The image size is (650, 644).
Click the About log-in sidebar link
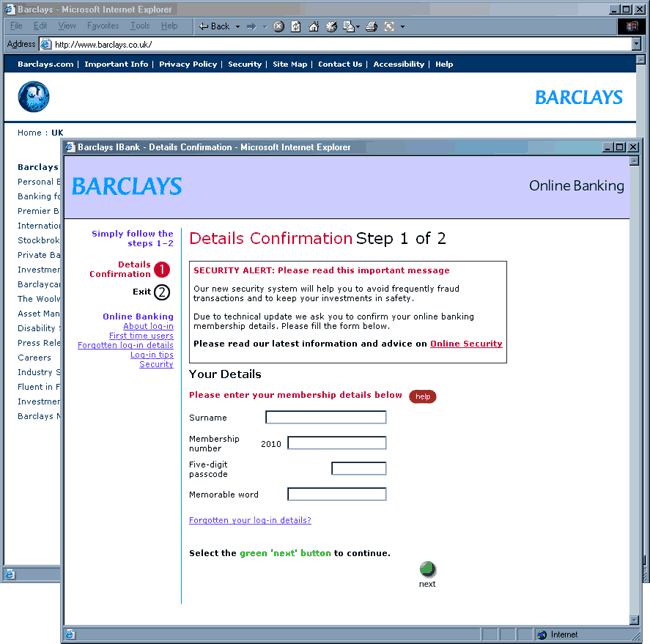click(x=148, y=326)
